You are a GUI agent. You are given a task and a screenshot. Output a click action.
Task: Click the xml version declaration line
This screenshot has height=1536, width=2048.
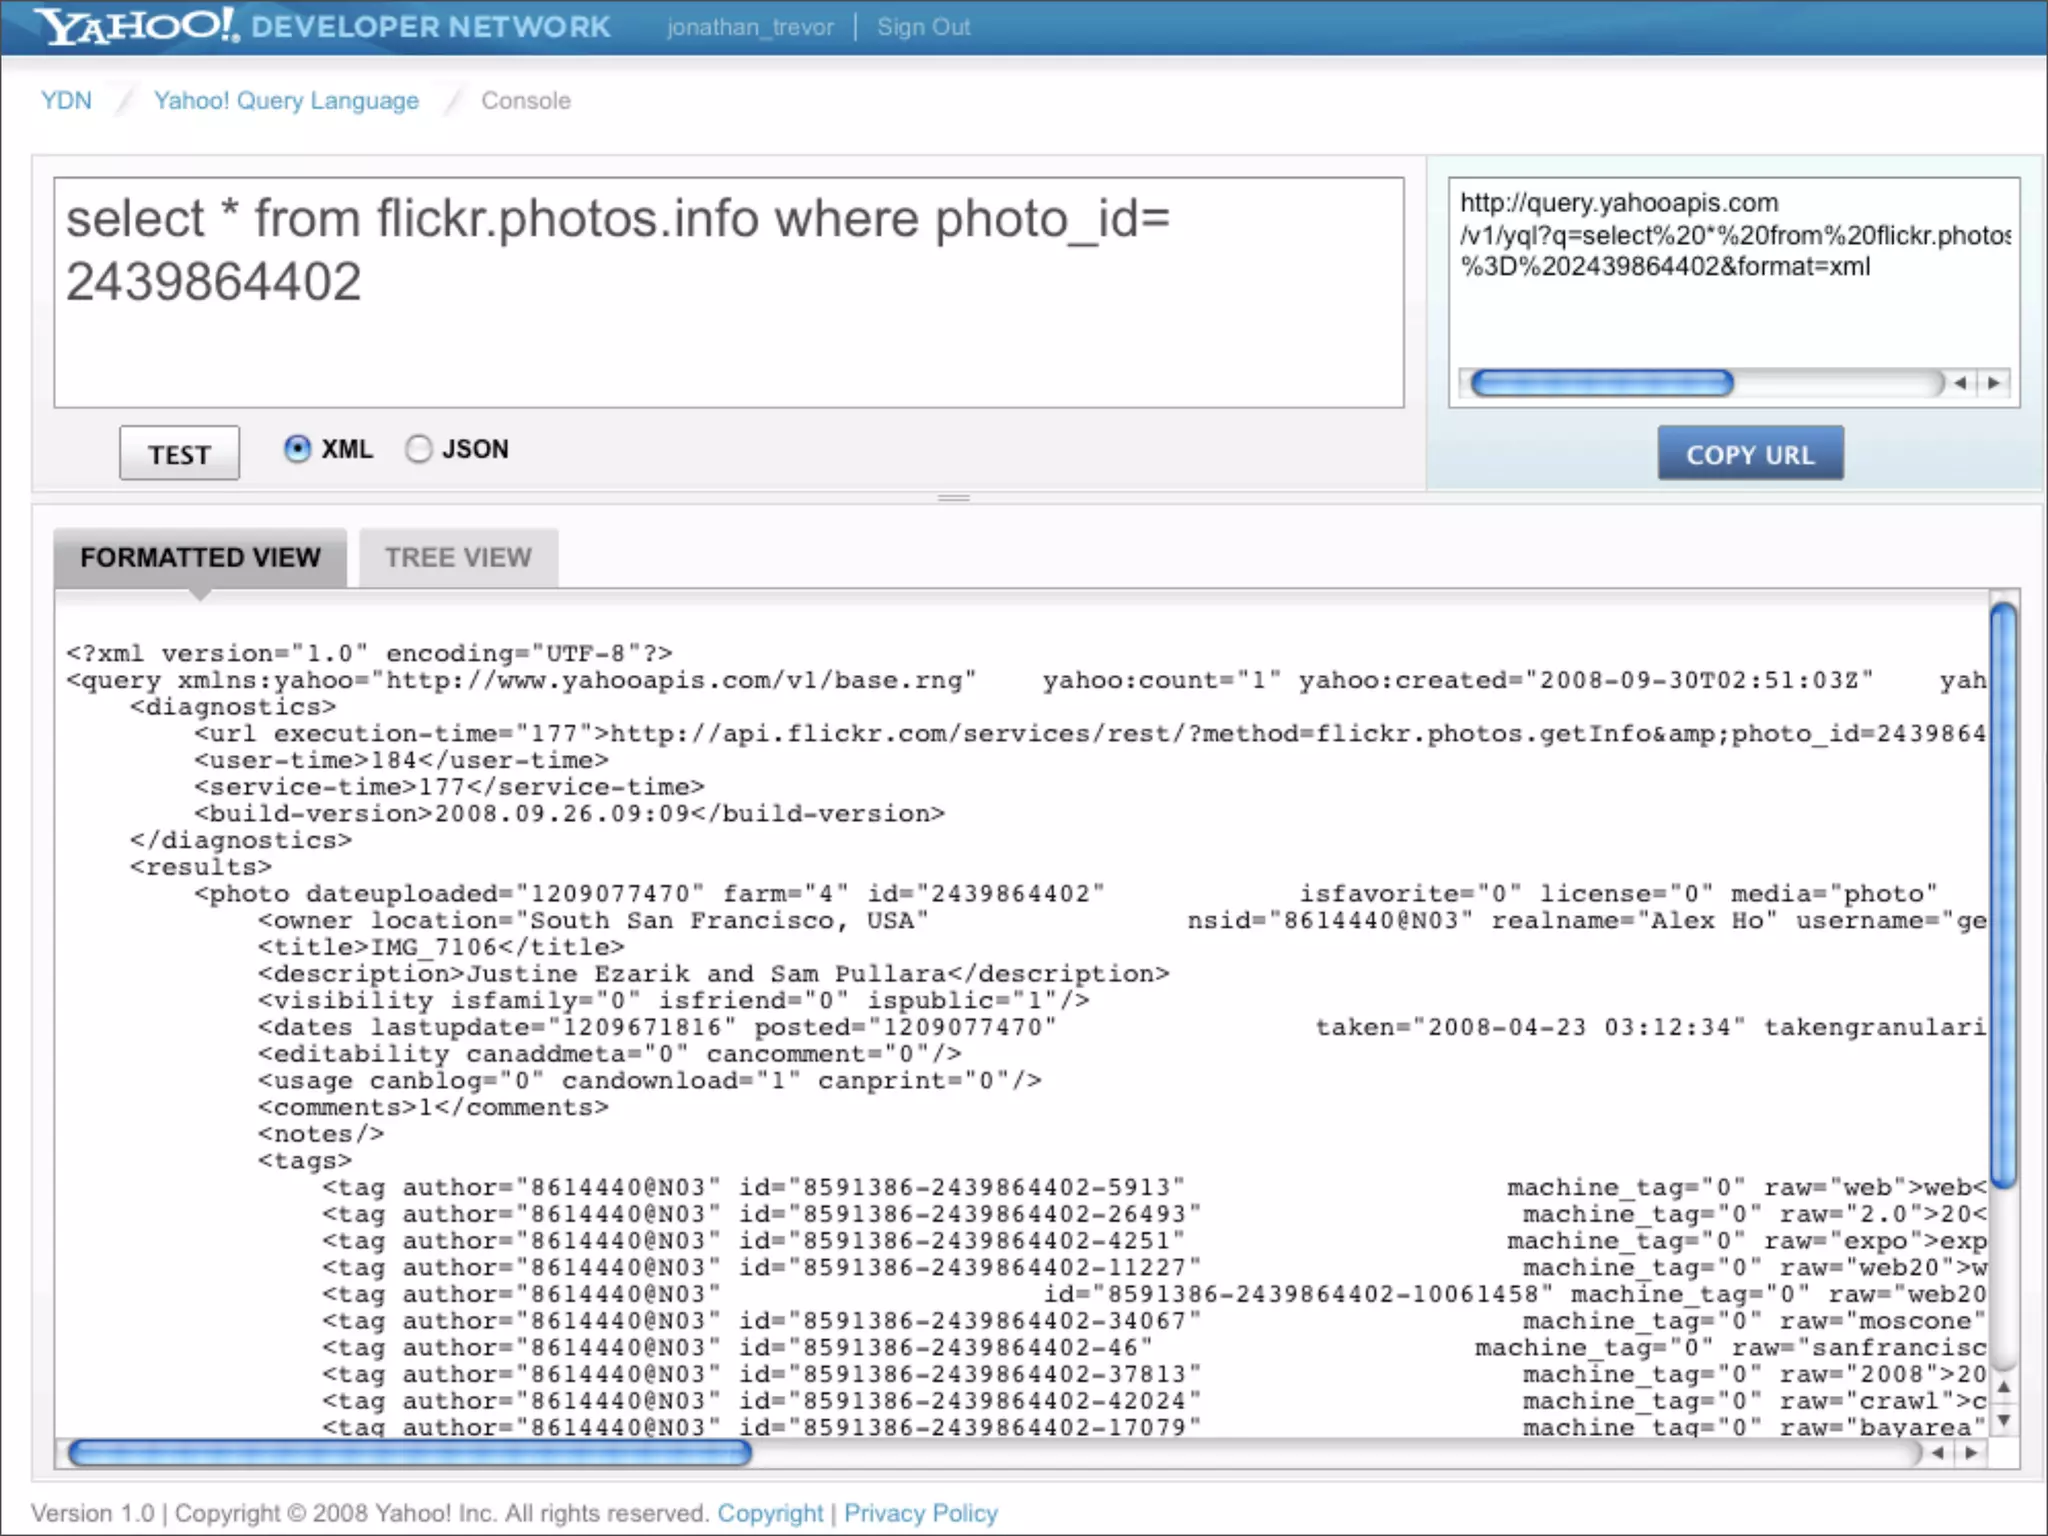(369, 653)
